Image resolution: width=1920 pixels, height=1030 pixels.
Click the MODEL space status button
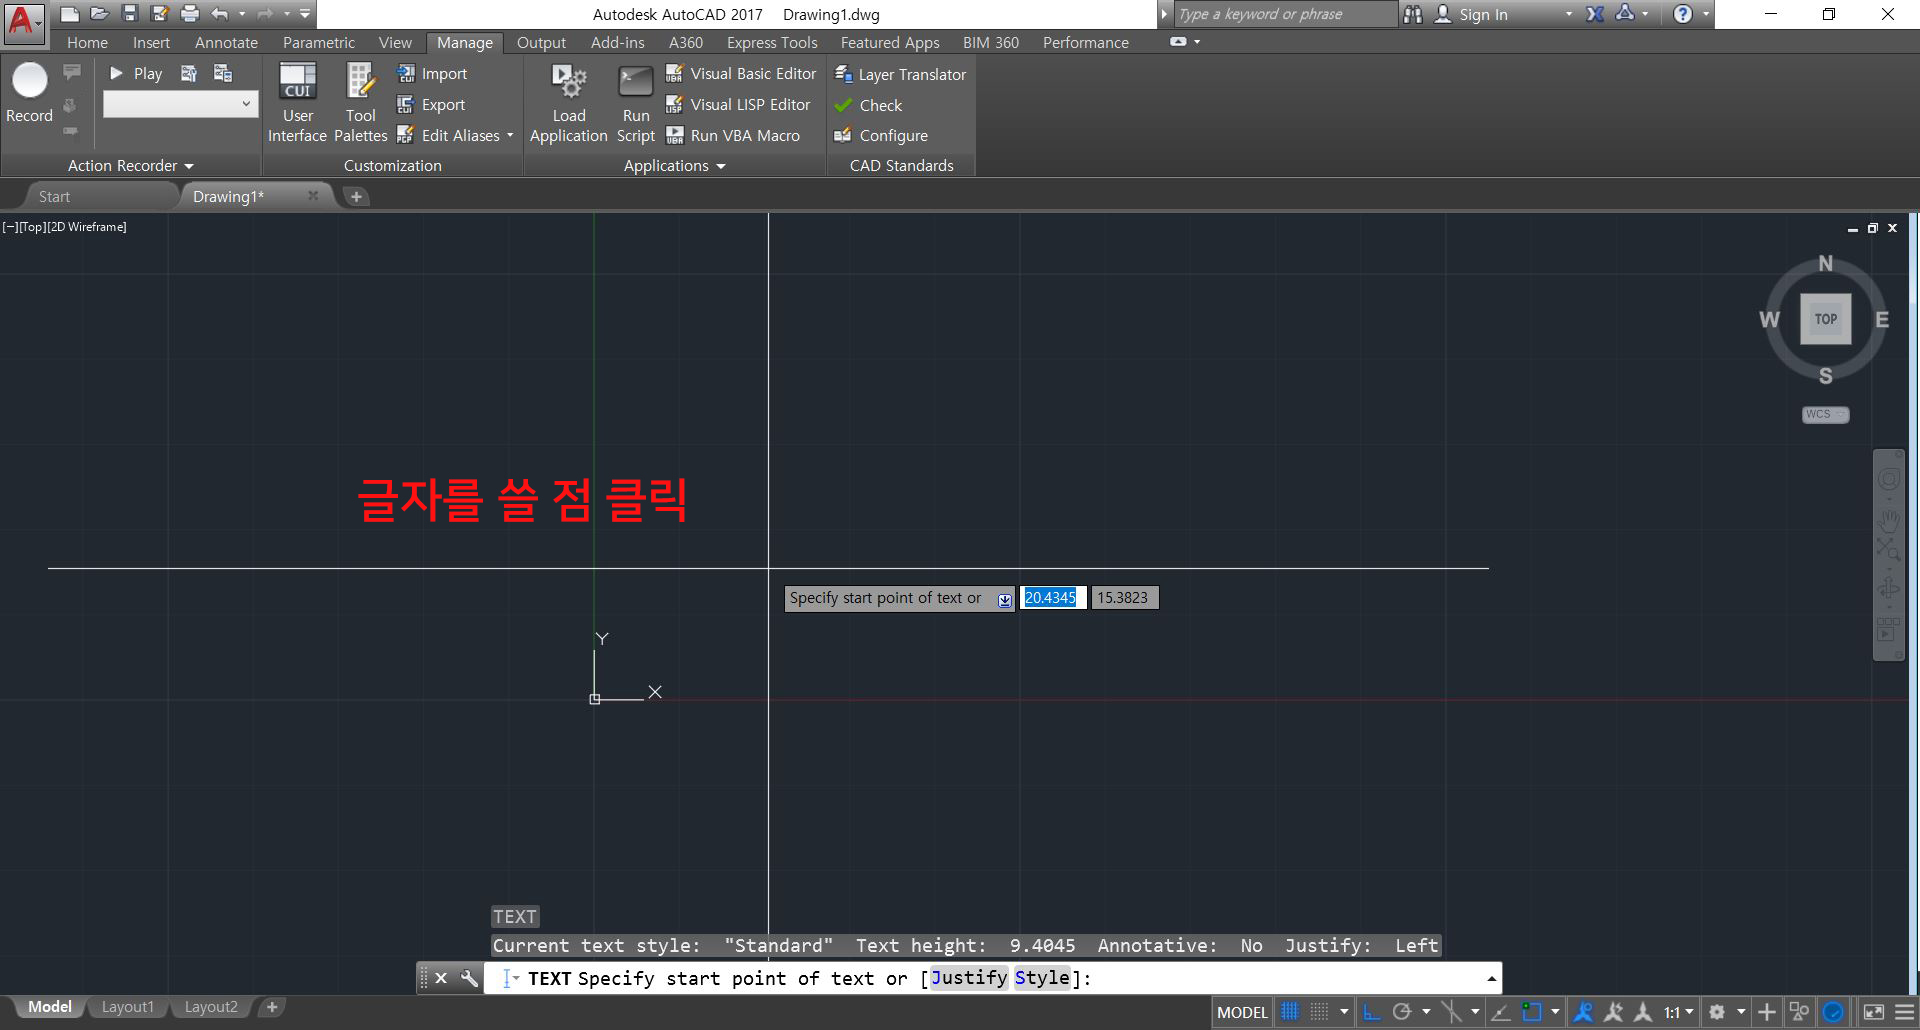pyautogui.click(x=1242, y=1012)
